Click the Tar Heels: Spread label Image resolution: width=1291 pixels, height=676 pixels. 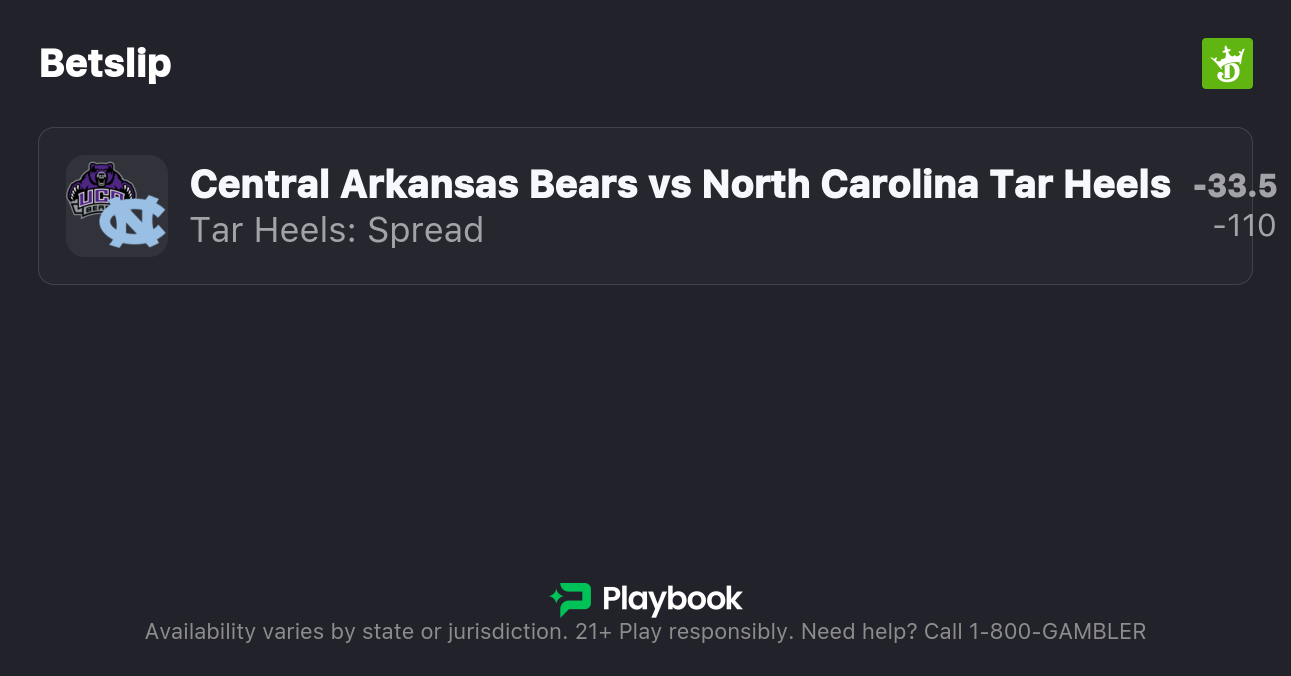(x=336, y=230)
